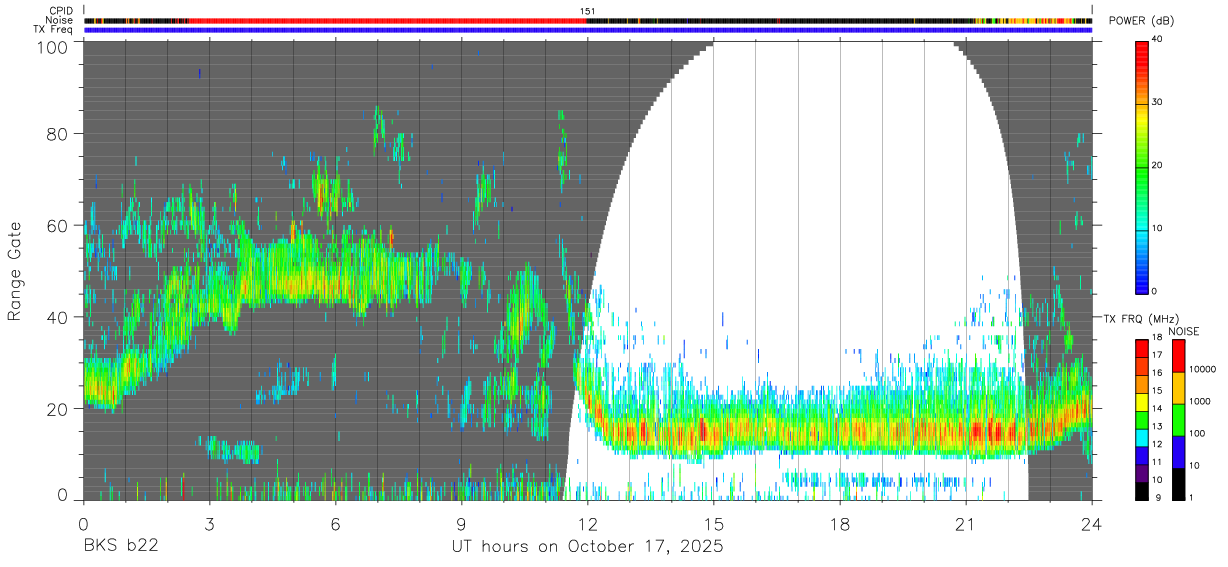Click the orange swatch in the NOISE legend
The height and width of the screenshot is (567, 1228).
coord(1179,387)
